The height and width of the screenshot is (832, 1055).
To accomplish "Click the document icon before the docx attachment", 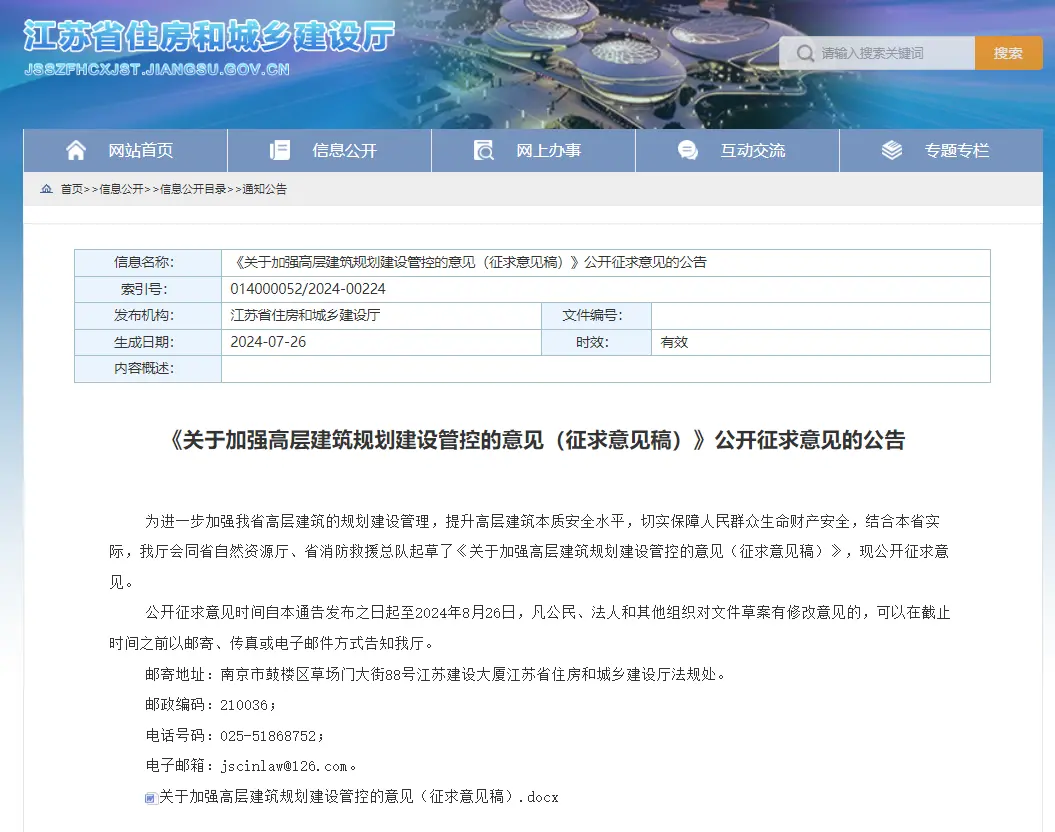I will coord(149,798).
